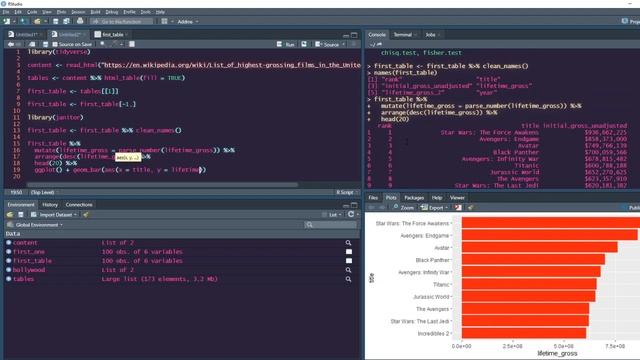The width and height of the screenshot is (640, 360).
Task: Open the Session menu
Action: click(x=78, y=12)
